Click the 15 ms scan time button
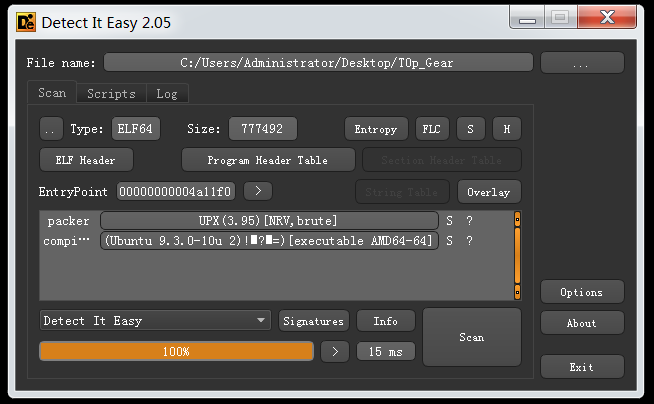The height and width of the screenshot is (404, 654). tap(386, 351)
